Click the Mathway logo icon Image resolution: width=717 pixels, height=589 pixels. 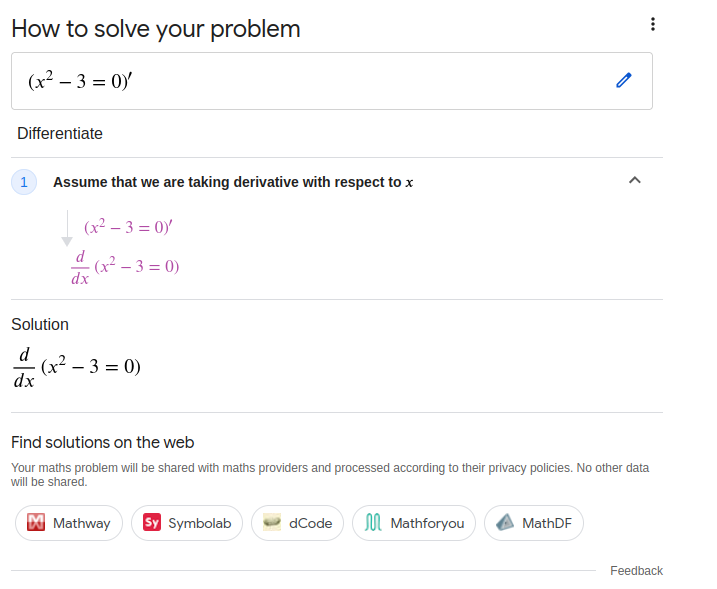pos(37,523)
